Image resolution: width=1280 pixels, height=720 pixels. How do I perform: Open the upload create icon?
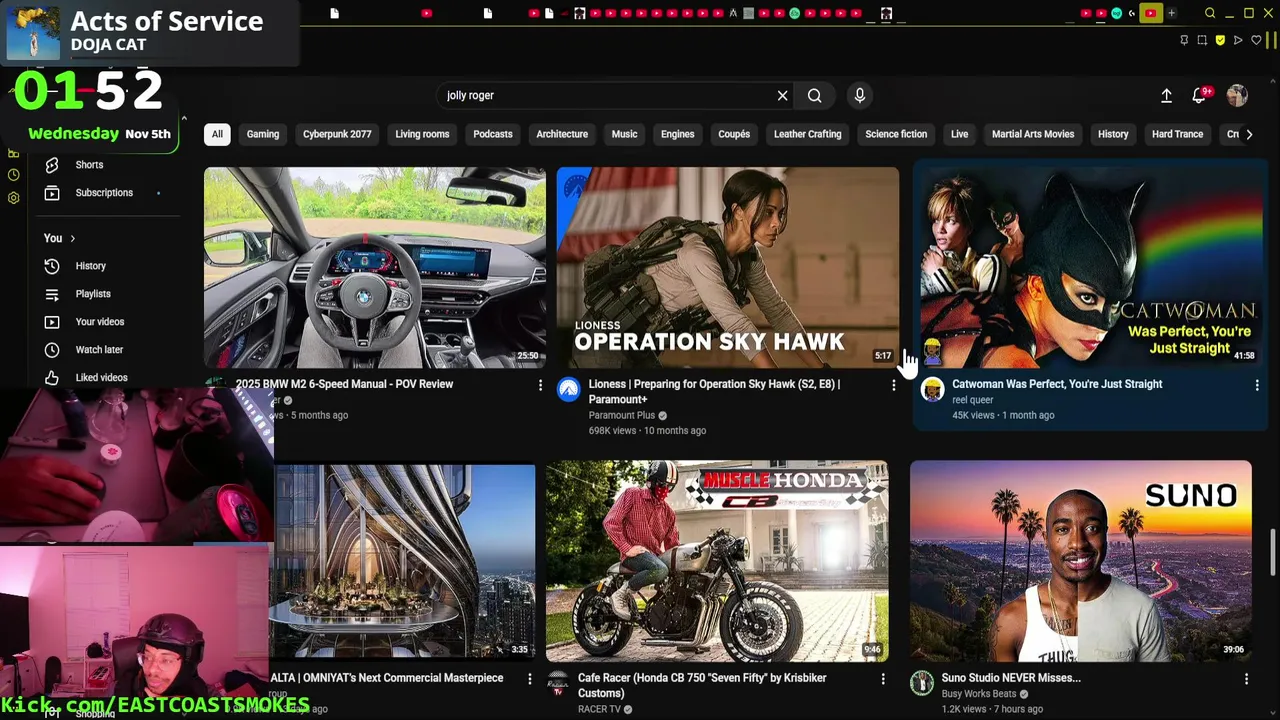[1166, 95]
